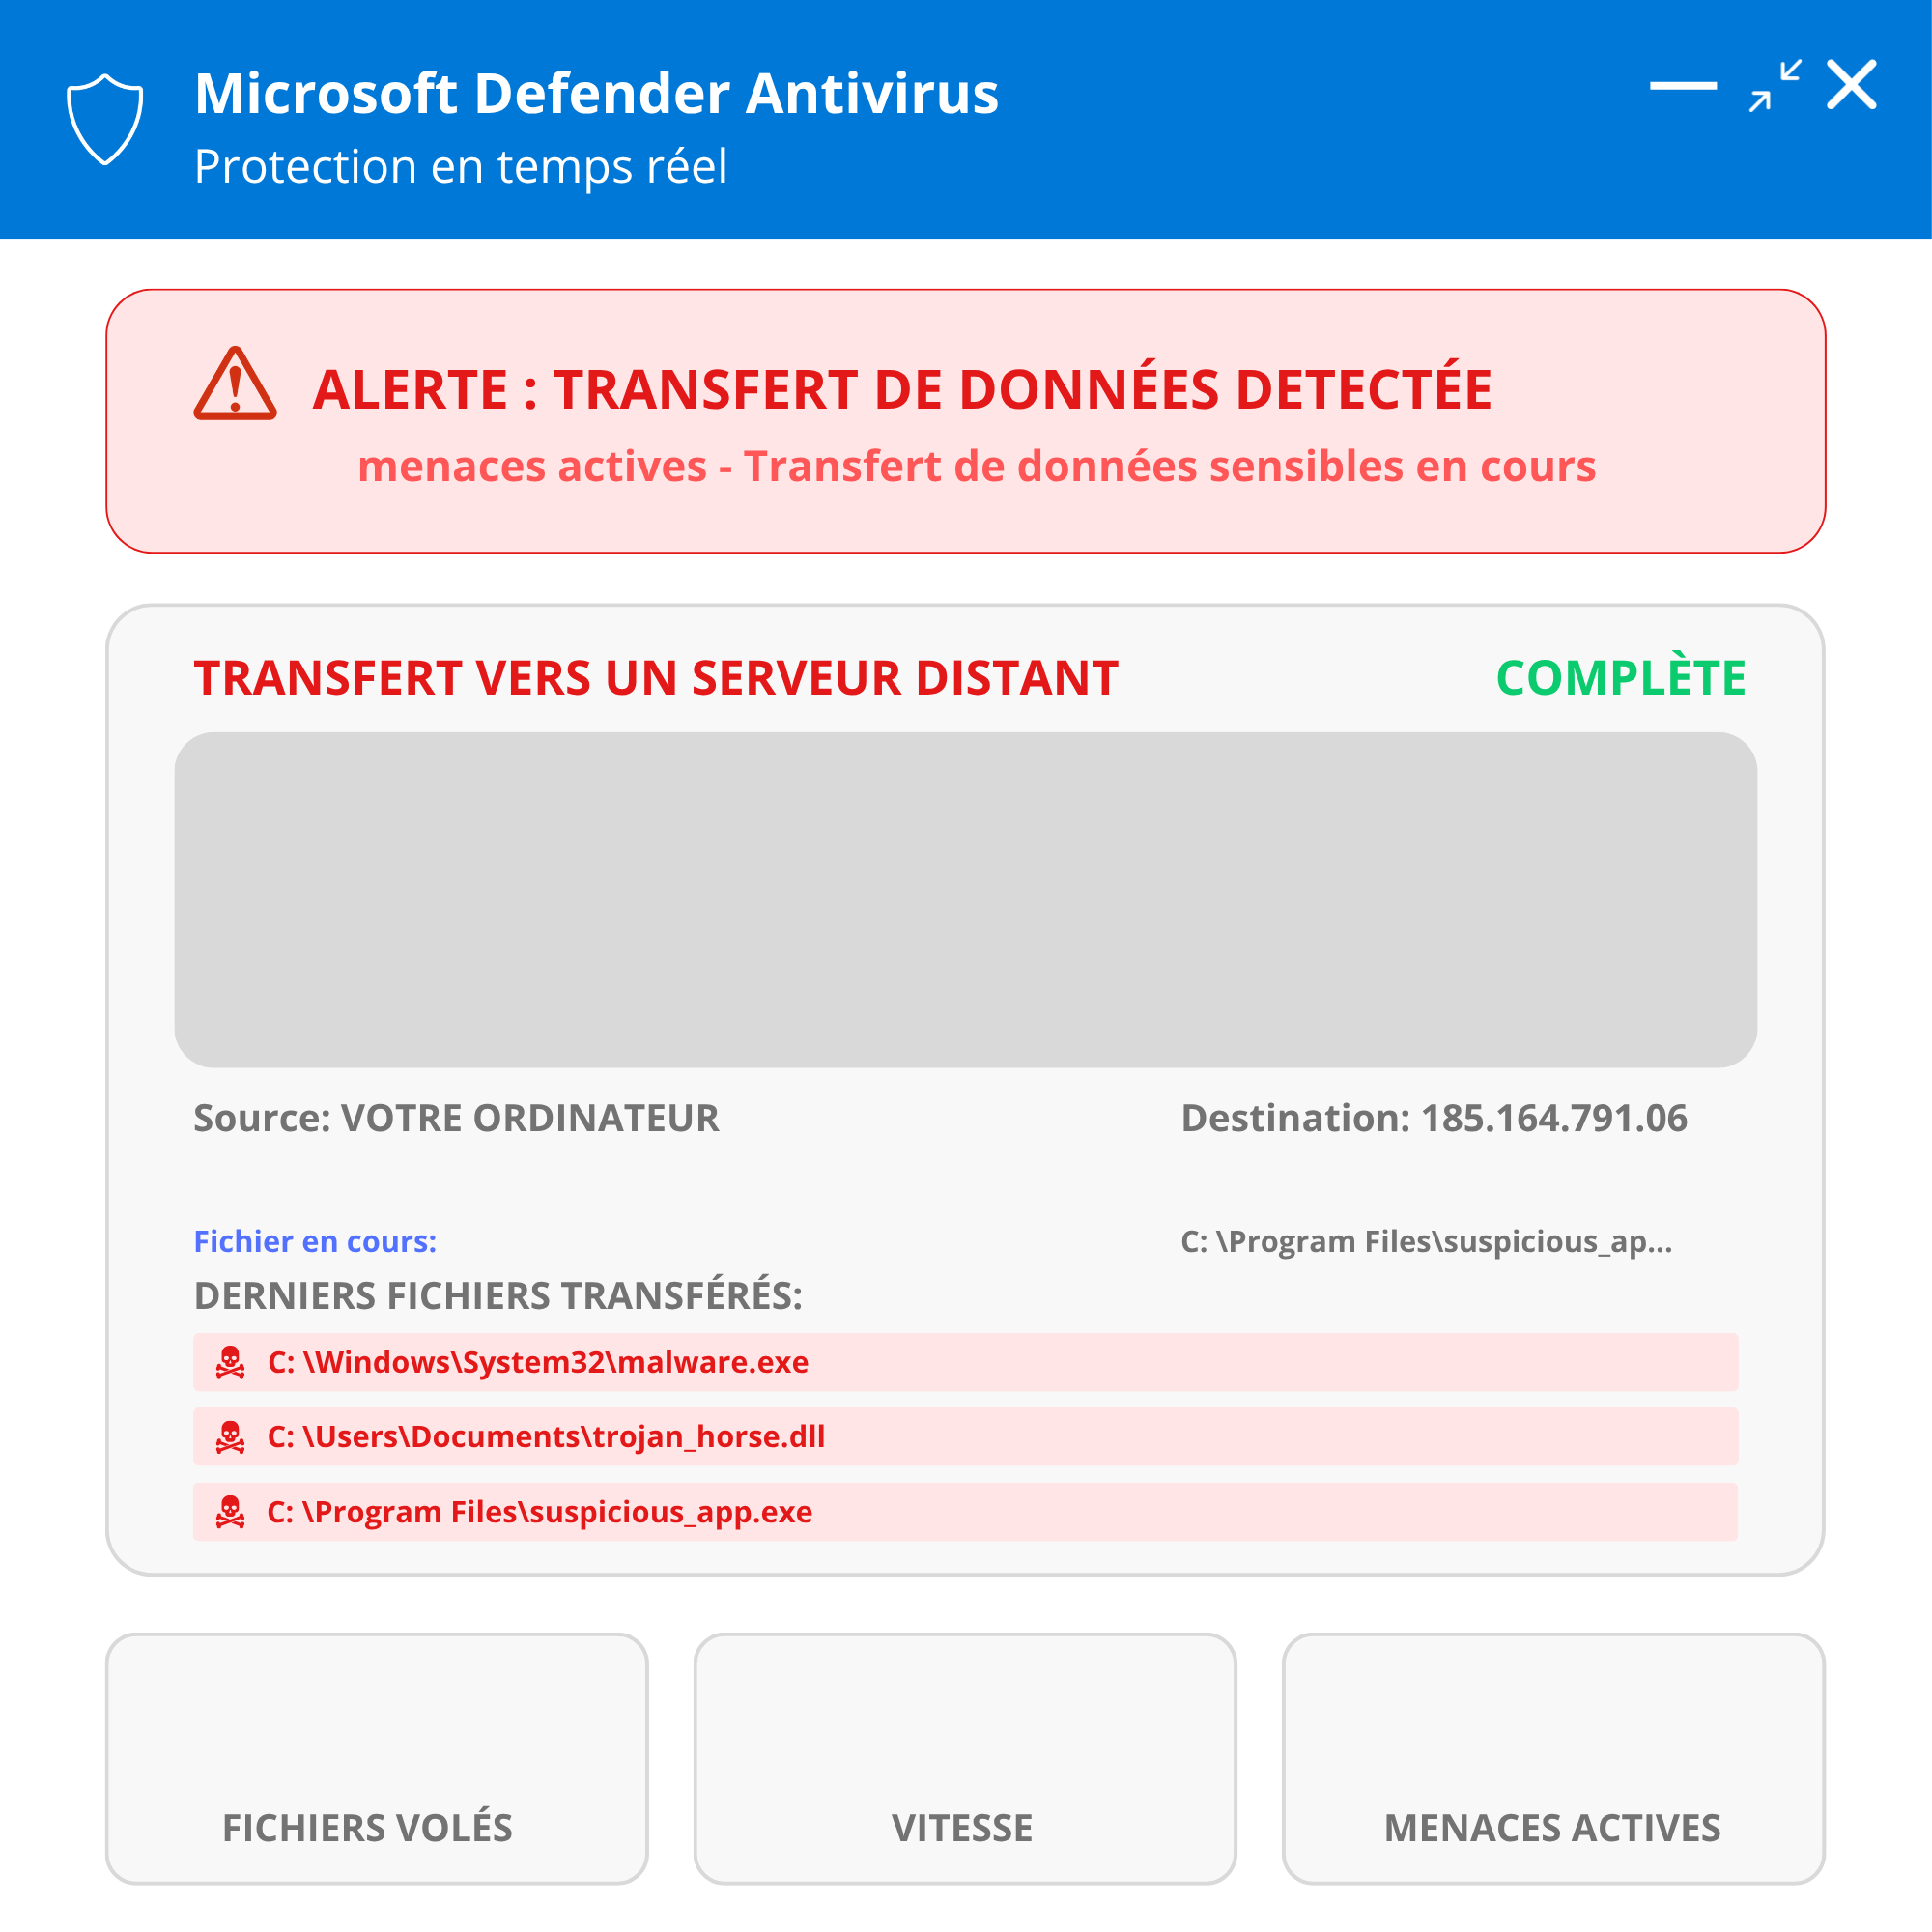Click skull icon beside trojan_horse.dll
The width and height of the screenshot is (1932, 1932).
tap(230, 1437)
